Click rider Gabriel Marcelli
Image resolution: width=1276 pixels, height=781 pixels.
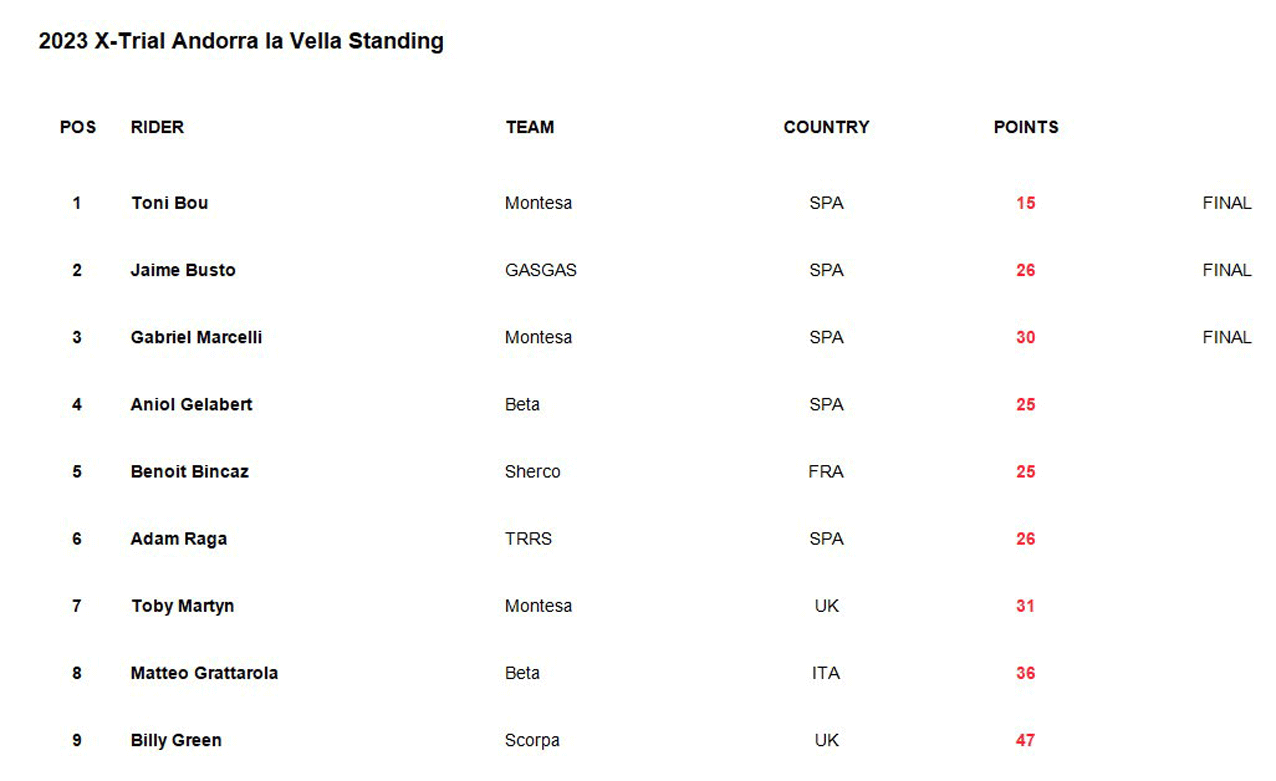[196, 337]
